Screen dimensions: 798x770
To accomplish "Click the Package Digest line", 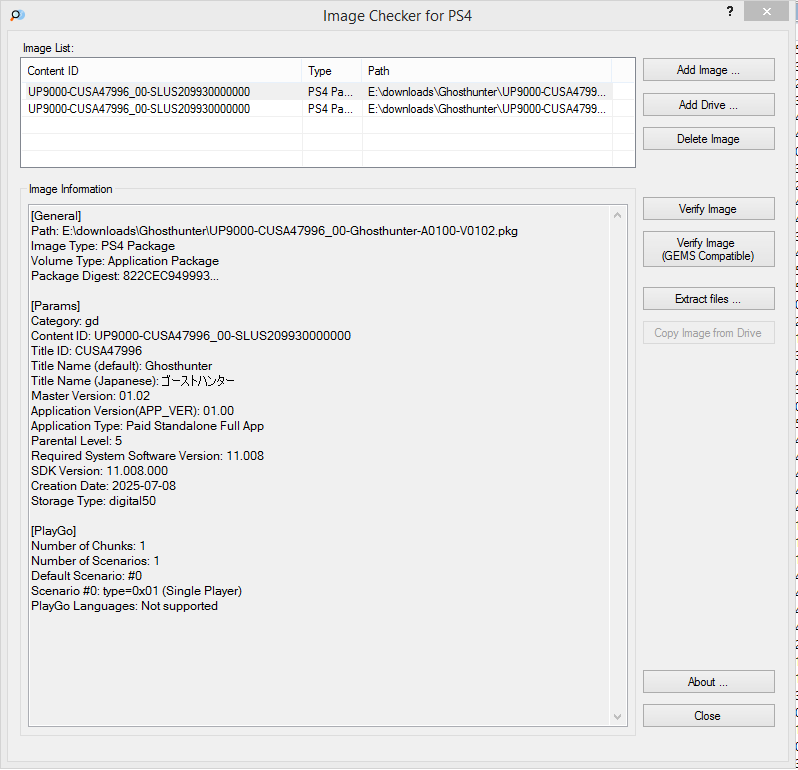I will click(x=125, y=276).
